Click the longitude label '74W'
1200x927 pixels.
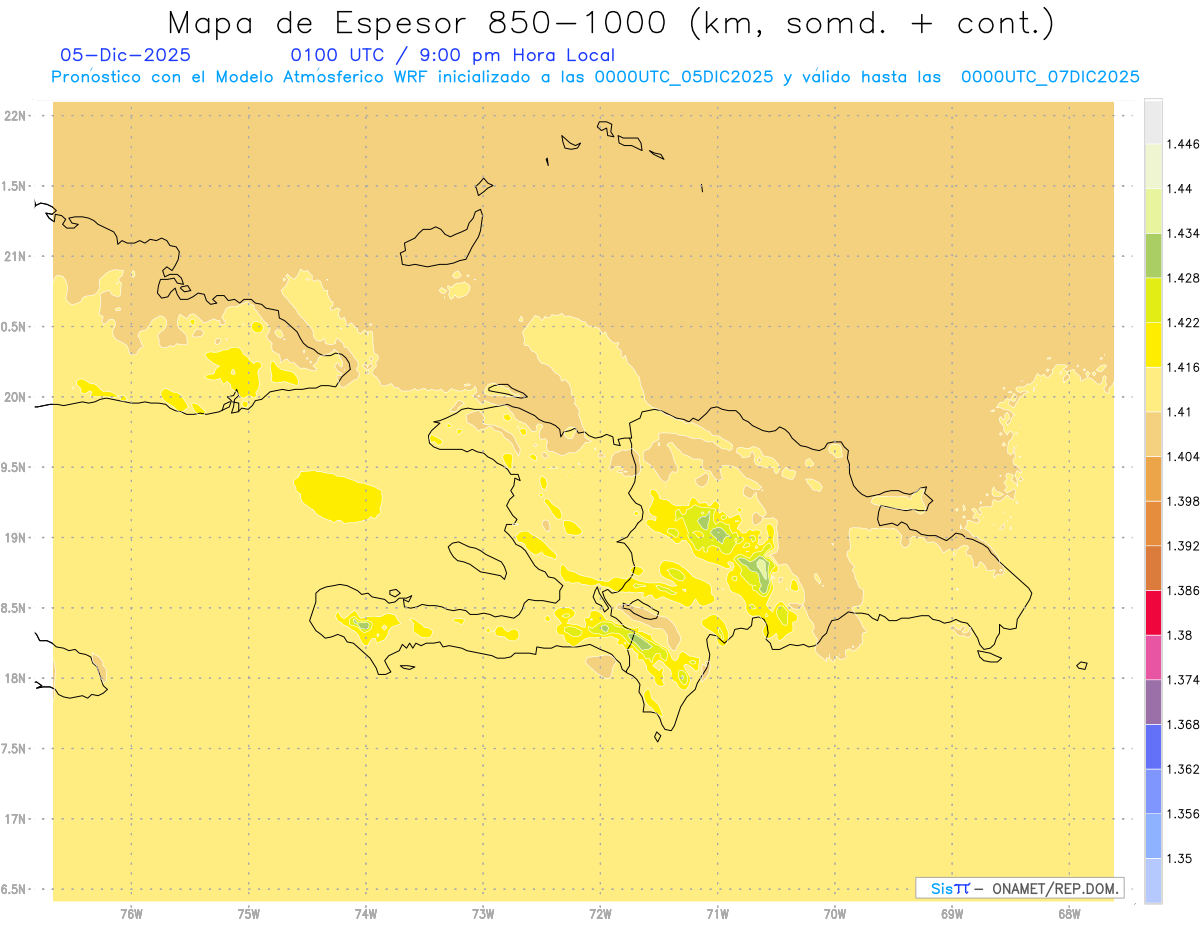[366, 914]
